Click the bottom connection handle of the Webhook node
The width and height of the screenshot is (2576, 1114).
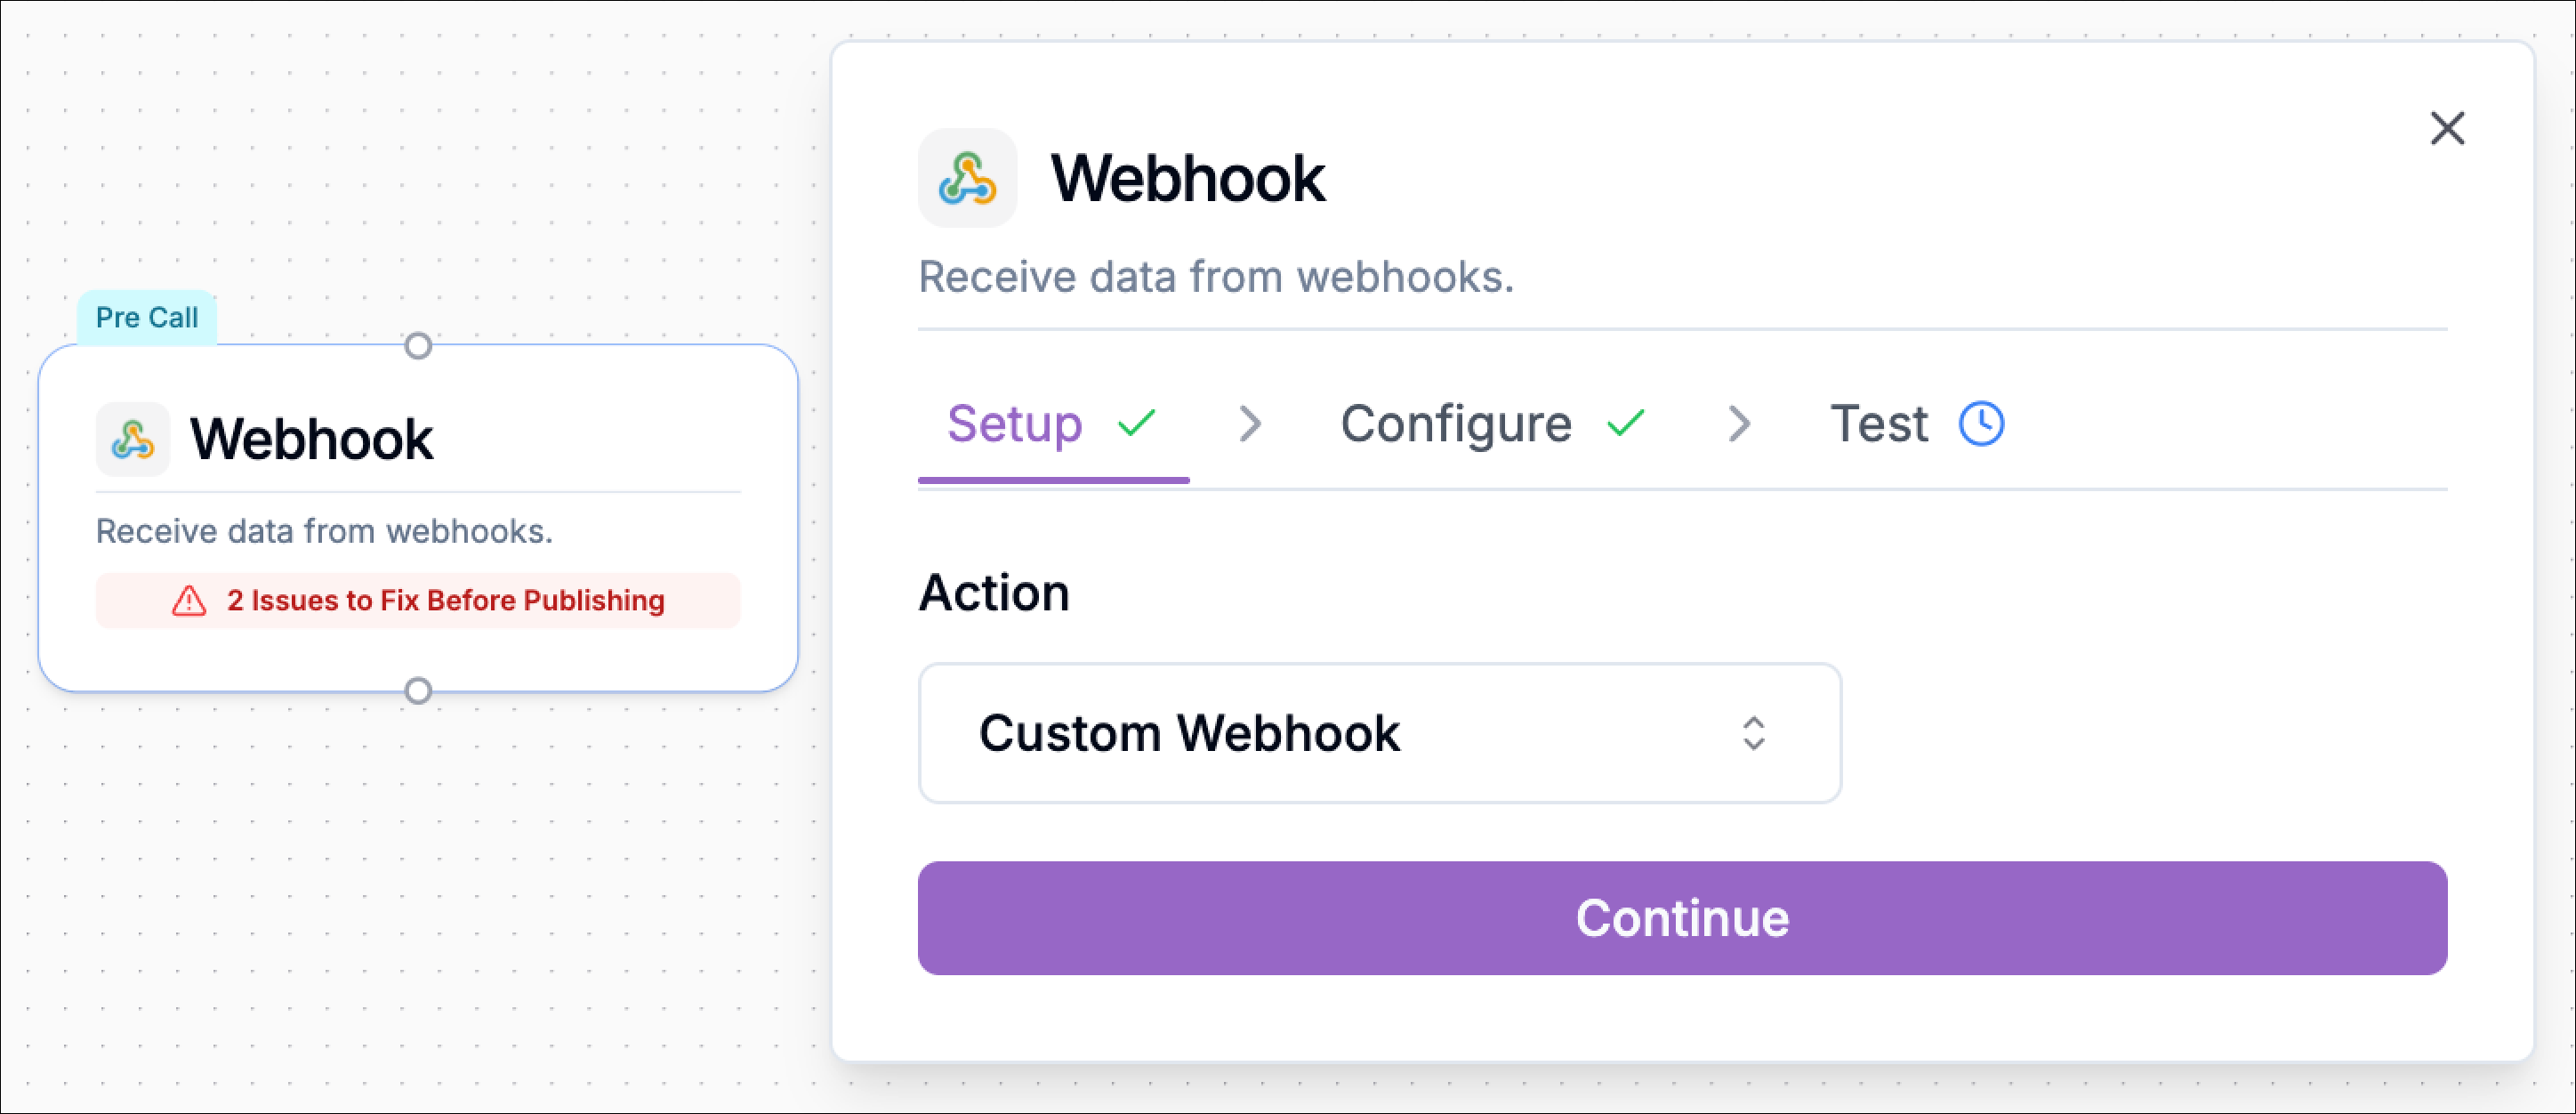419,690
